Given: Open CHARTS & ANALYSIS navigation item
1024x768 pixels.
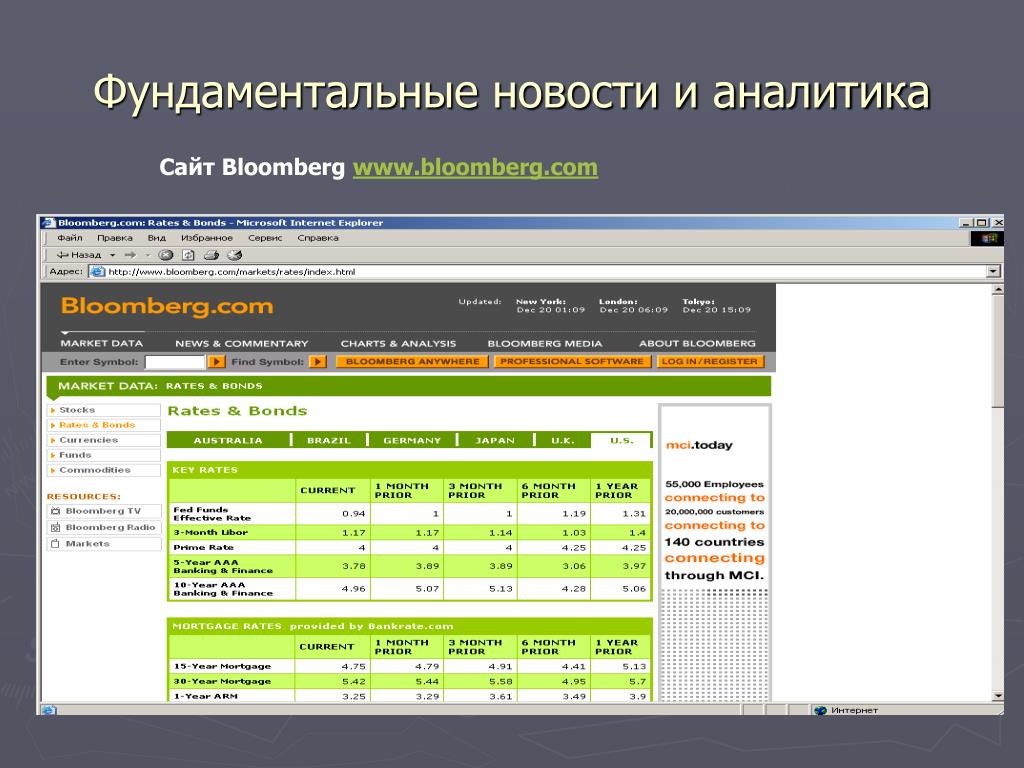Looking at the screenshot, I should click(x=398, y=344).
